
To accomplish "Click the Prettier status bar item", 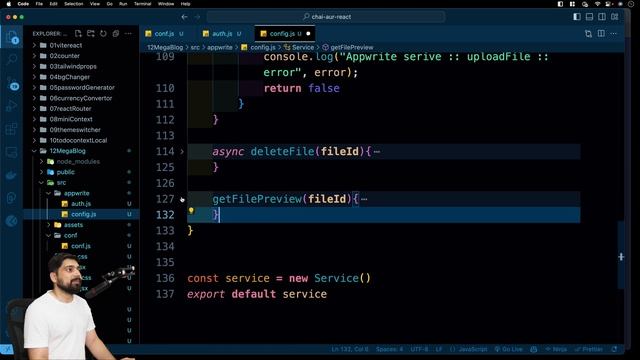I will [589, 349].
